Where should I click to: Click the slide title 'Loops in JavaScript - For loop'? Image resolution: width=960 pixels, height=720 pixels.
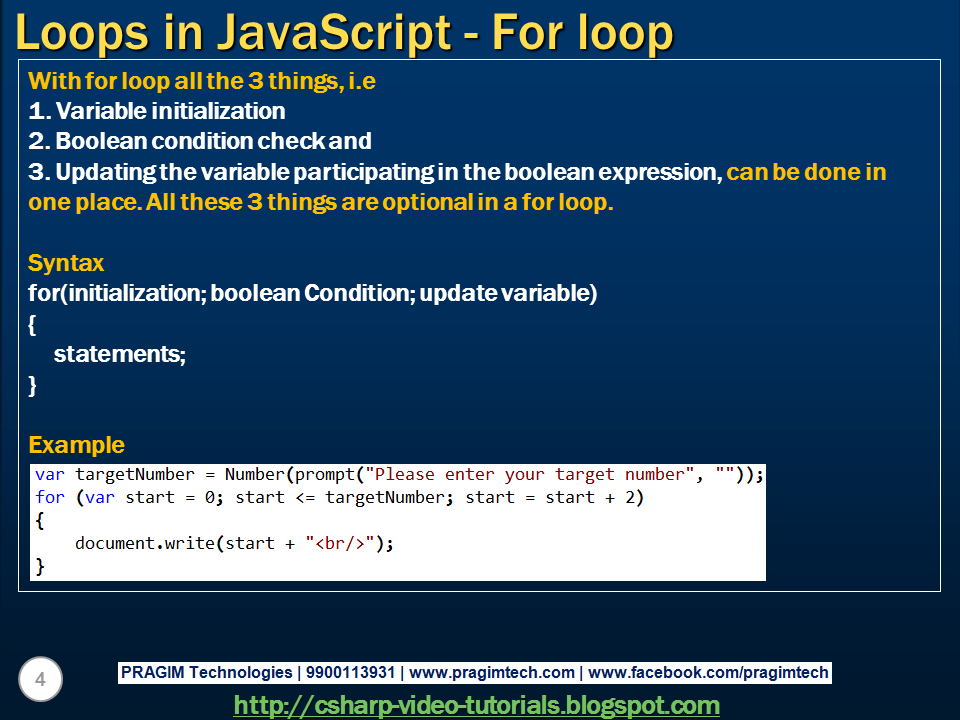(x=344, y=33)
